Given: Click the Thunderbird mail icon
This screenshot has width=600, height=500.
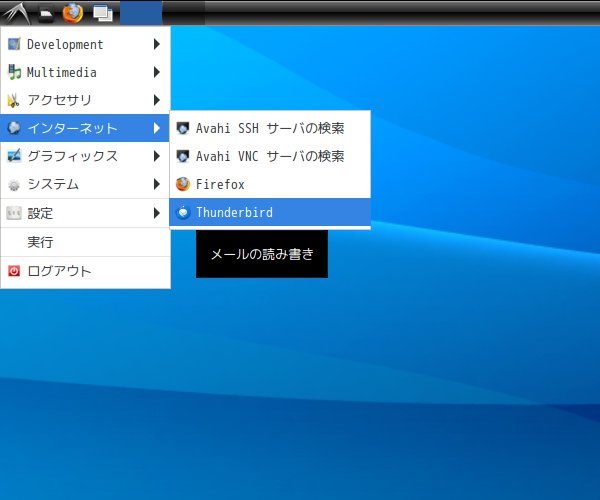Looking at the screenshot, I should pos(183,212).
